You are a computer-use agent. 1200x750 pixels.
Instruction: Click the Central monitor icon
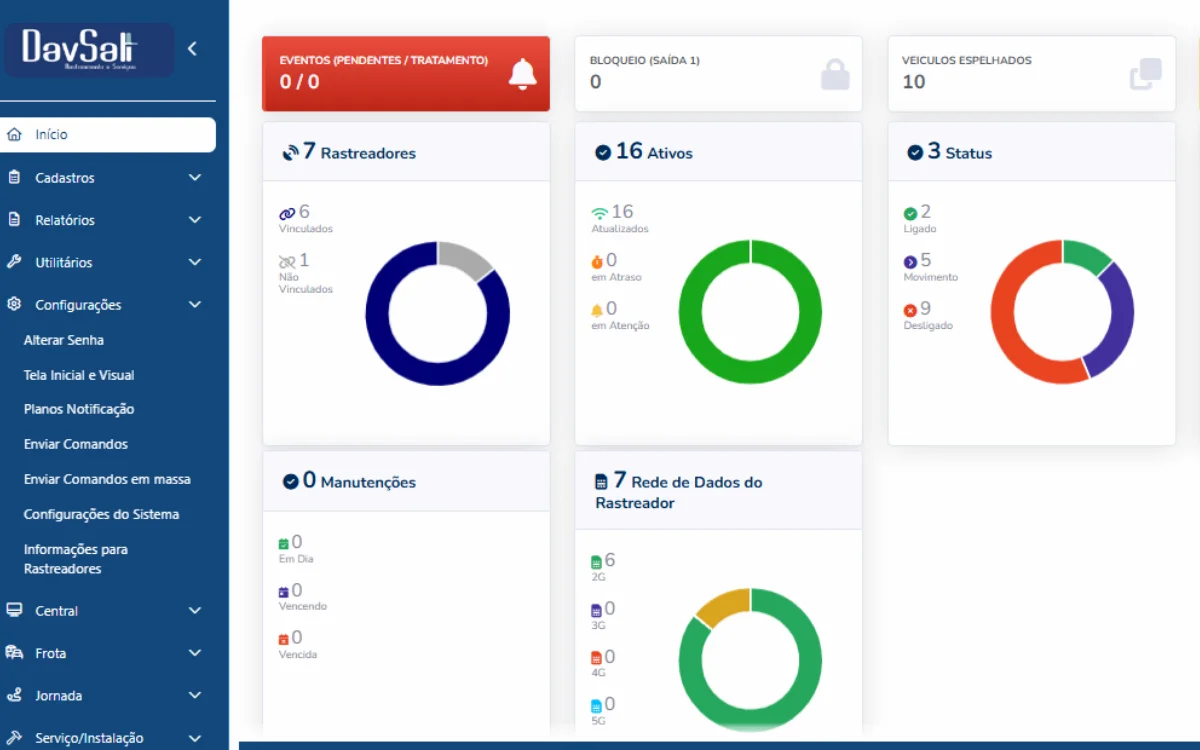pyautogui.click(x=14, y=610)
